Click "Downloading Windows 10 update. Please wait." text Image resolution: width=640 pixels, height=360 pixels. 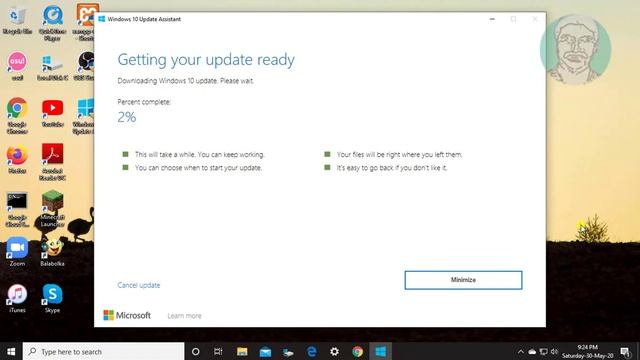186,81
